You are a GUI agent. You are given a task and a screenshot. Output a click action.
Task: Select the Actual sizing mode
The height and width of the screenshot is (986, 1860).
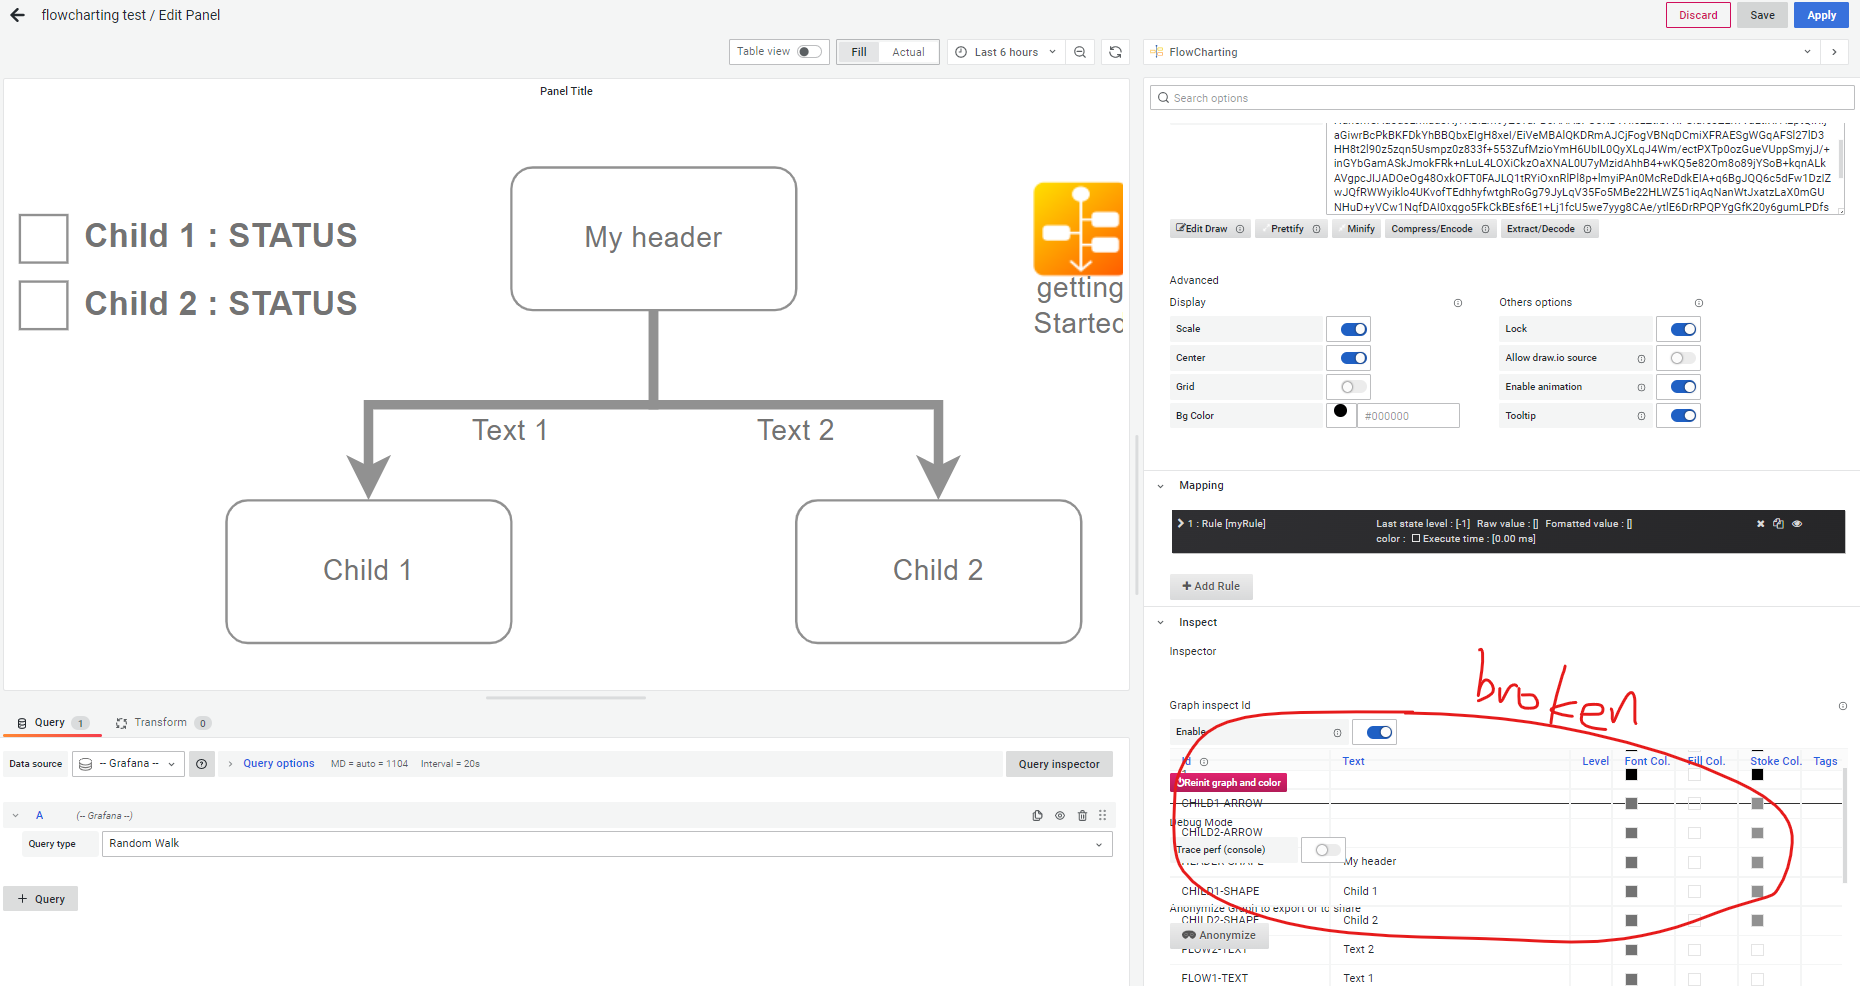coord(907,51)
